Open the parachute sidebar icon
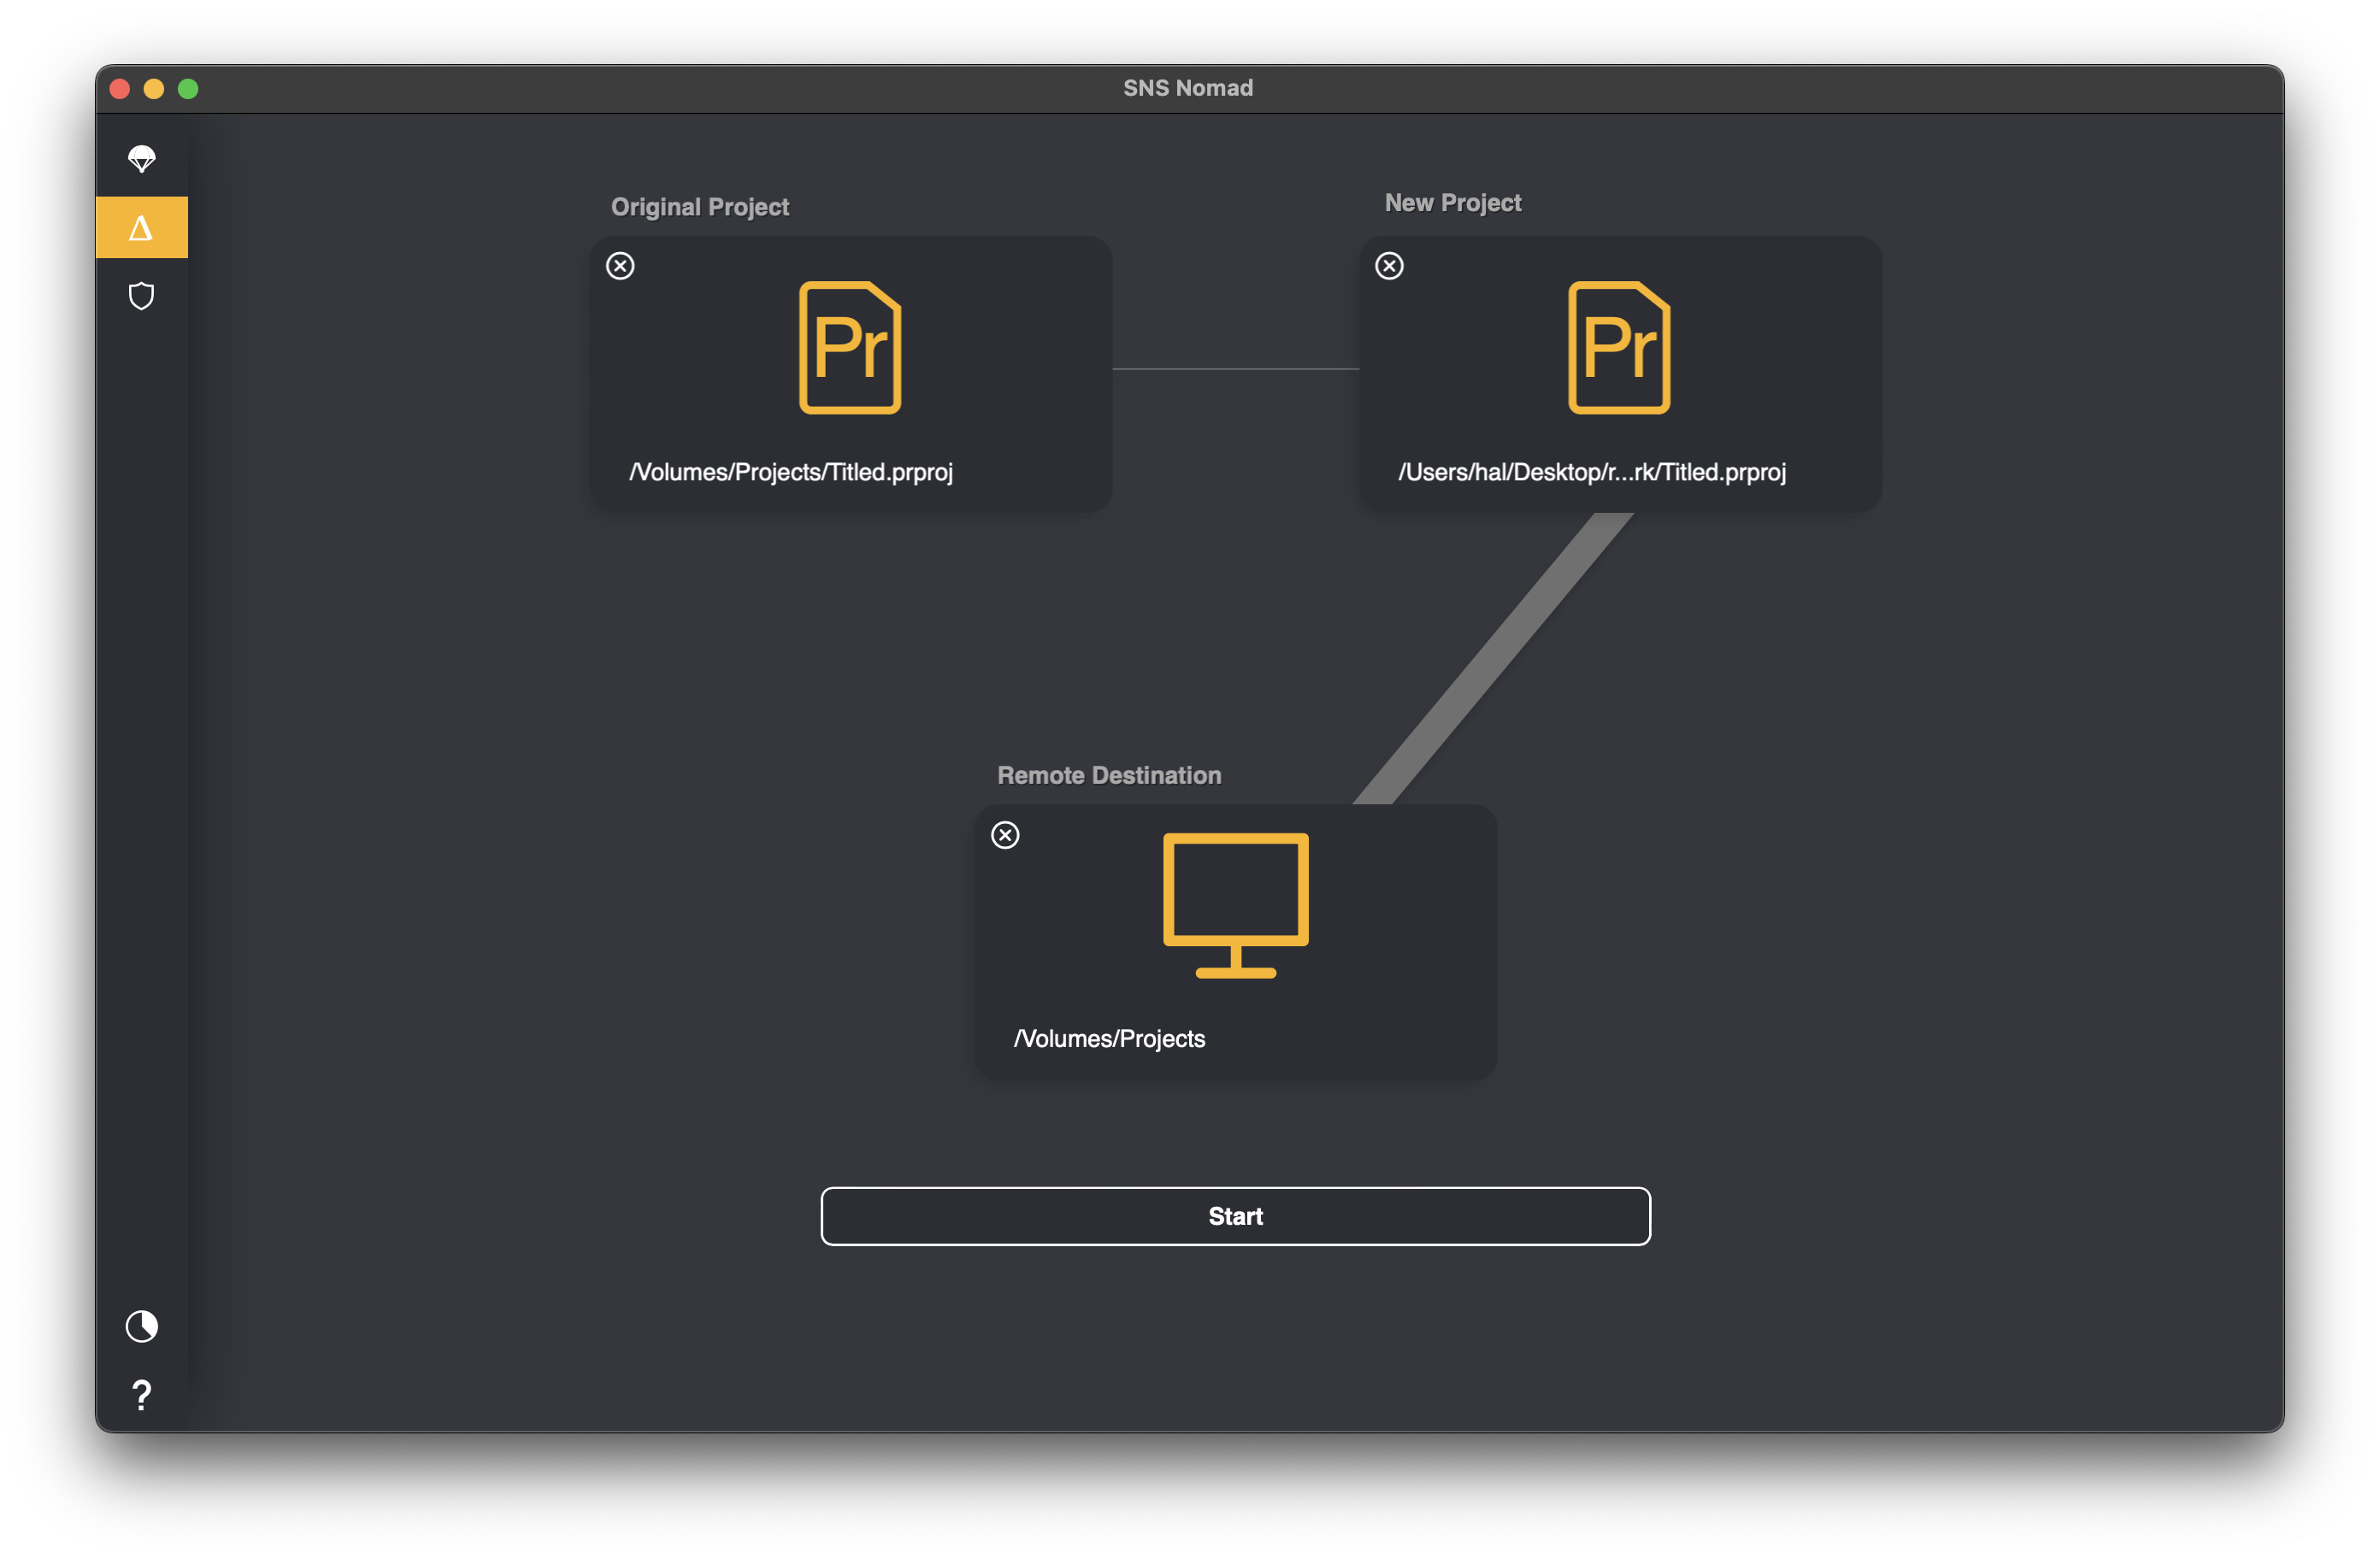The height and width of the screenshot is (1559, 2380). pyautogui.click(x=141, y=159)
